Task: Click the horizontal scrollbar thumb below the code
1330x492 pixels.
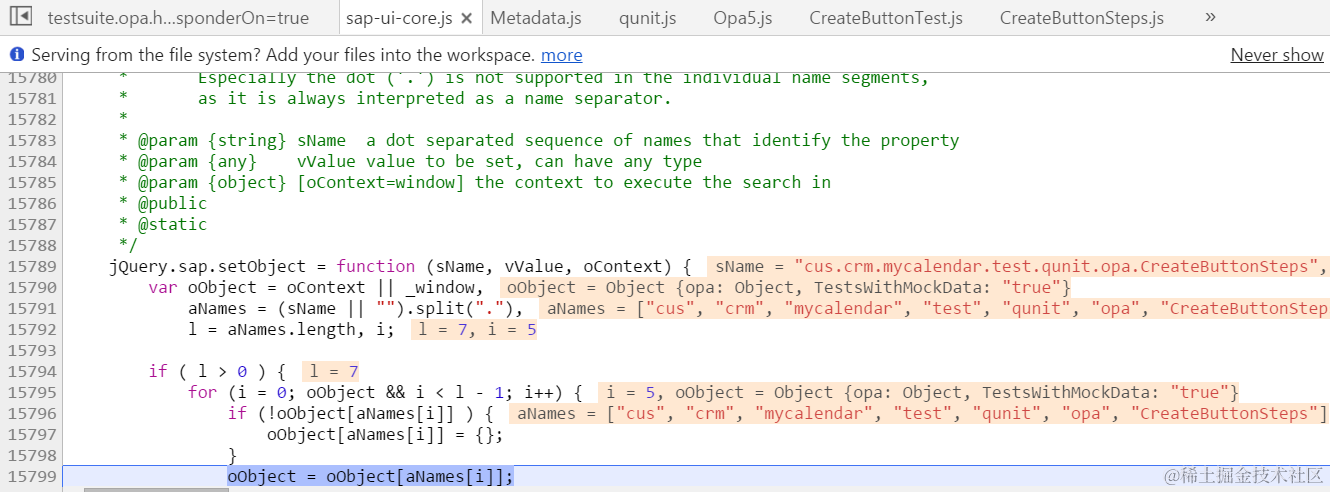Action: (158, 490)
